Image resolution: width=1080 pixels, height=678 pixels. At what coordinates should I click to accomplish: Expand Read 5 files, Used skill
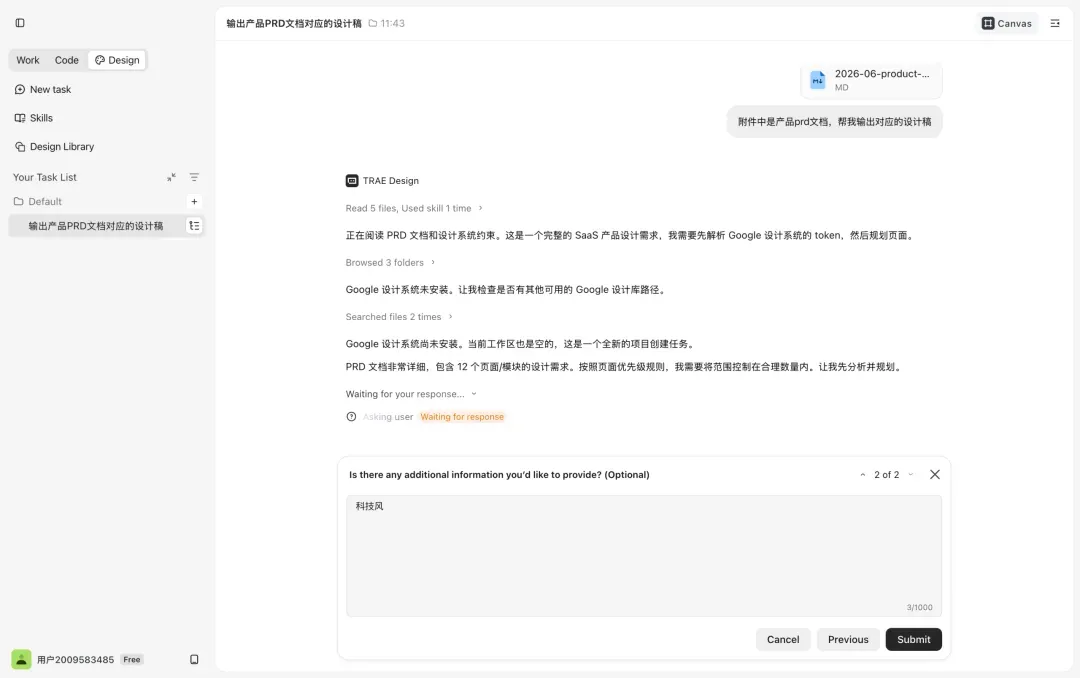(x=414, y=208)
